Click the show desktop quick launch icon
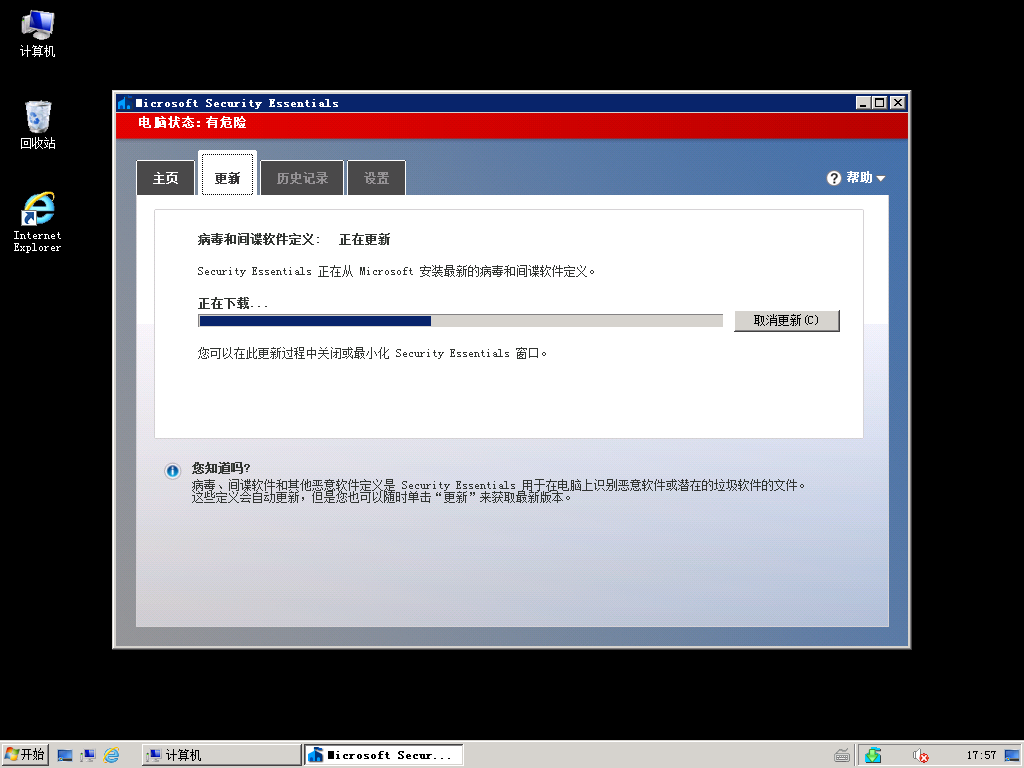This screenshot has width=1024, height=768. (65, 755)
